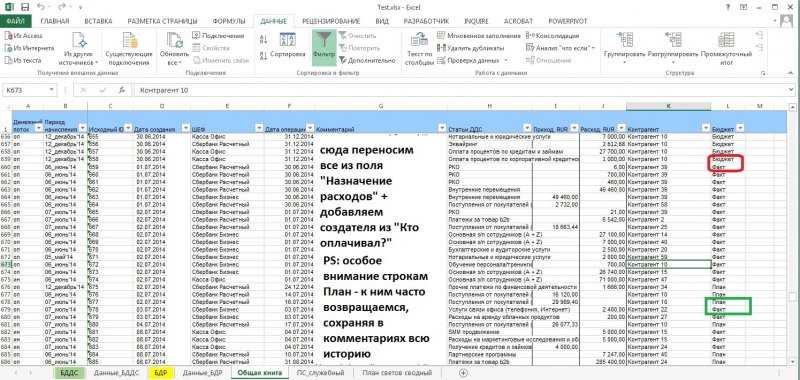Click Удалить дубликаты
The image size is (800, 380).
point(471,47)
